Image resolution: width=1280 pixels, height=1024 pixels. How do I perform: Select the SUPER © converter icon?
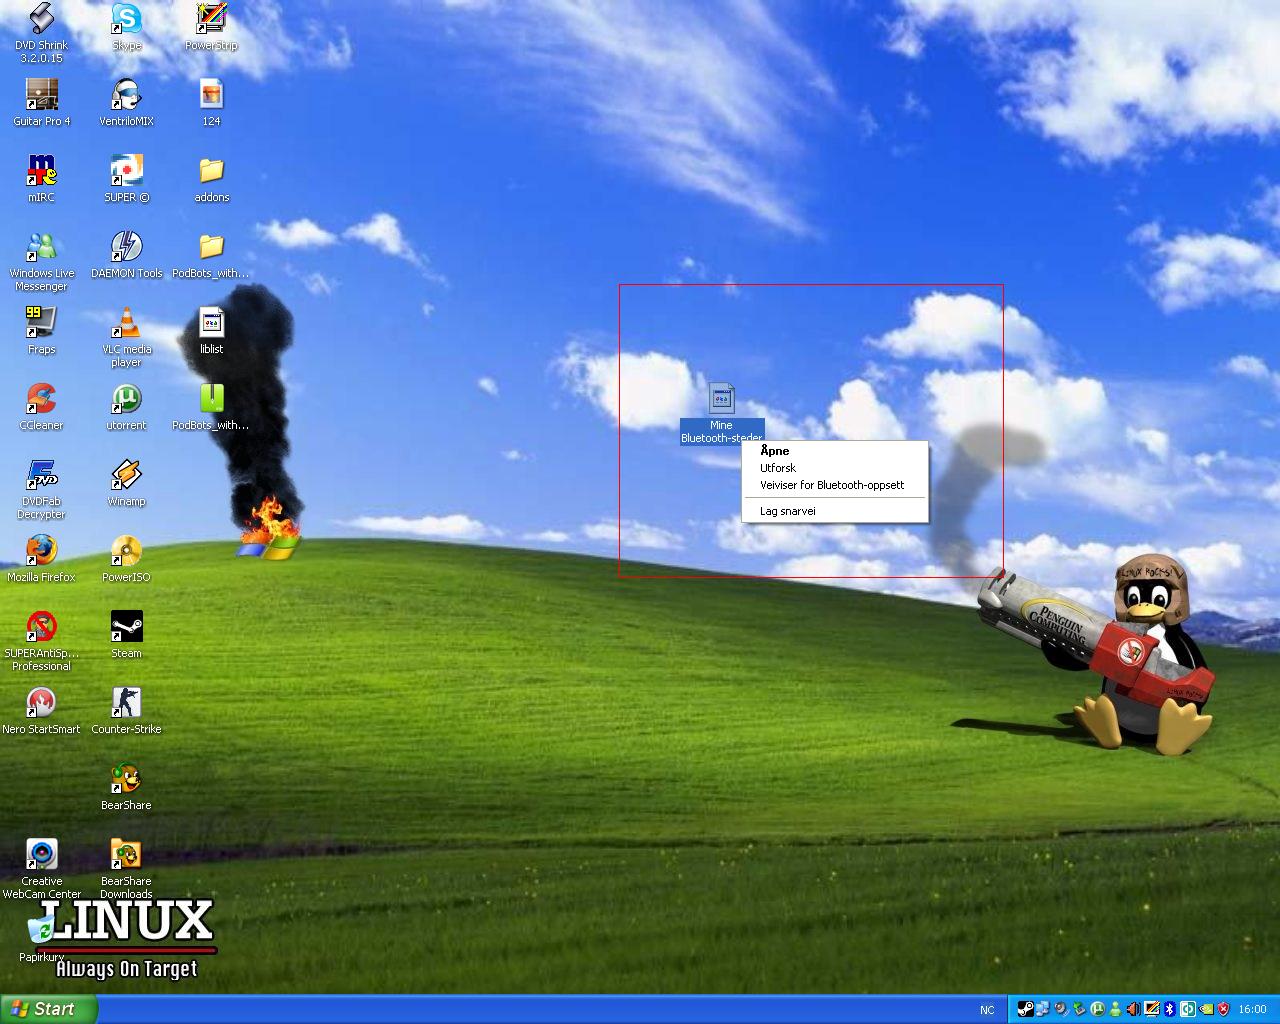126,178
